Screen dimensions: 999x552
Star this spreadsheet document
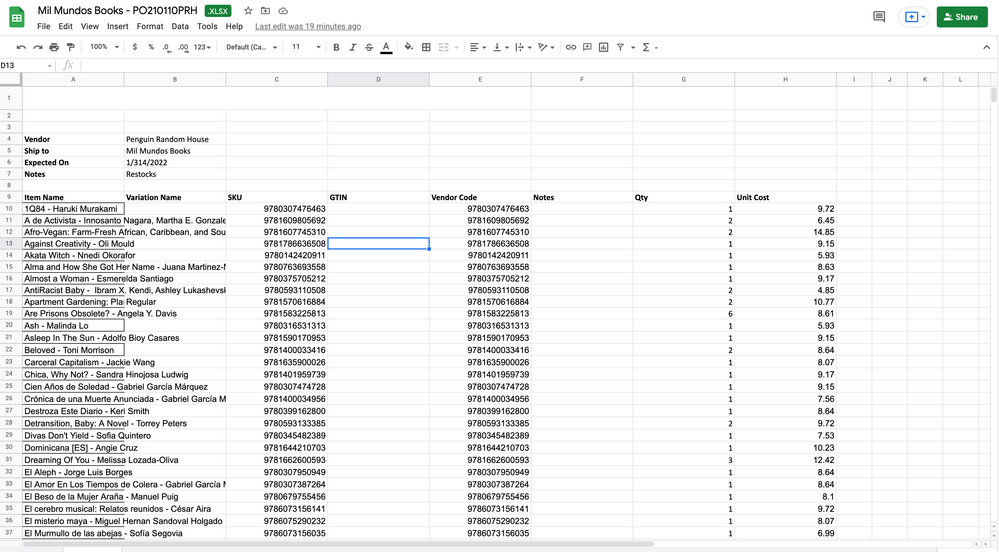(248, 11)
